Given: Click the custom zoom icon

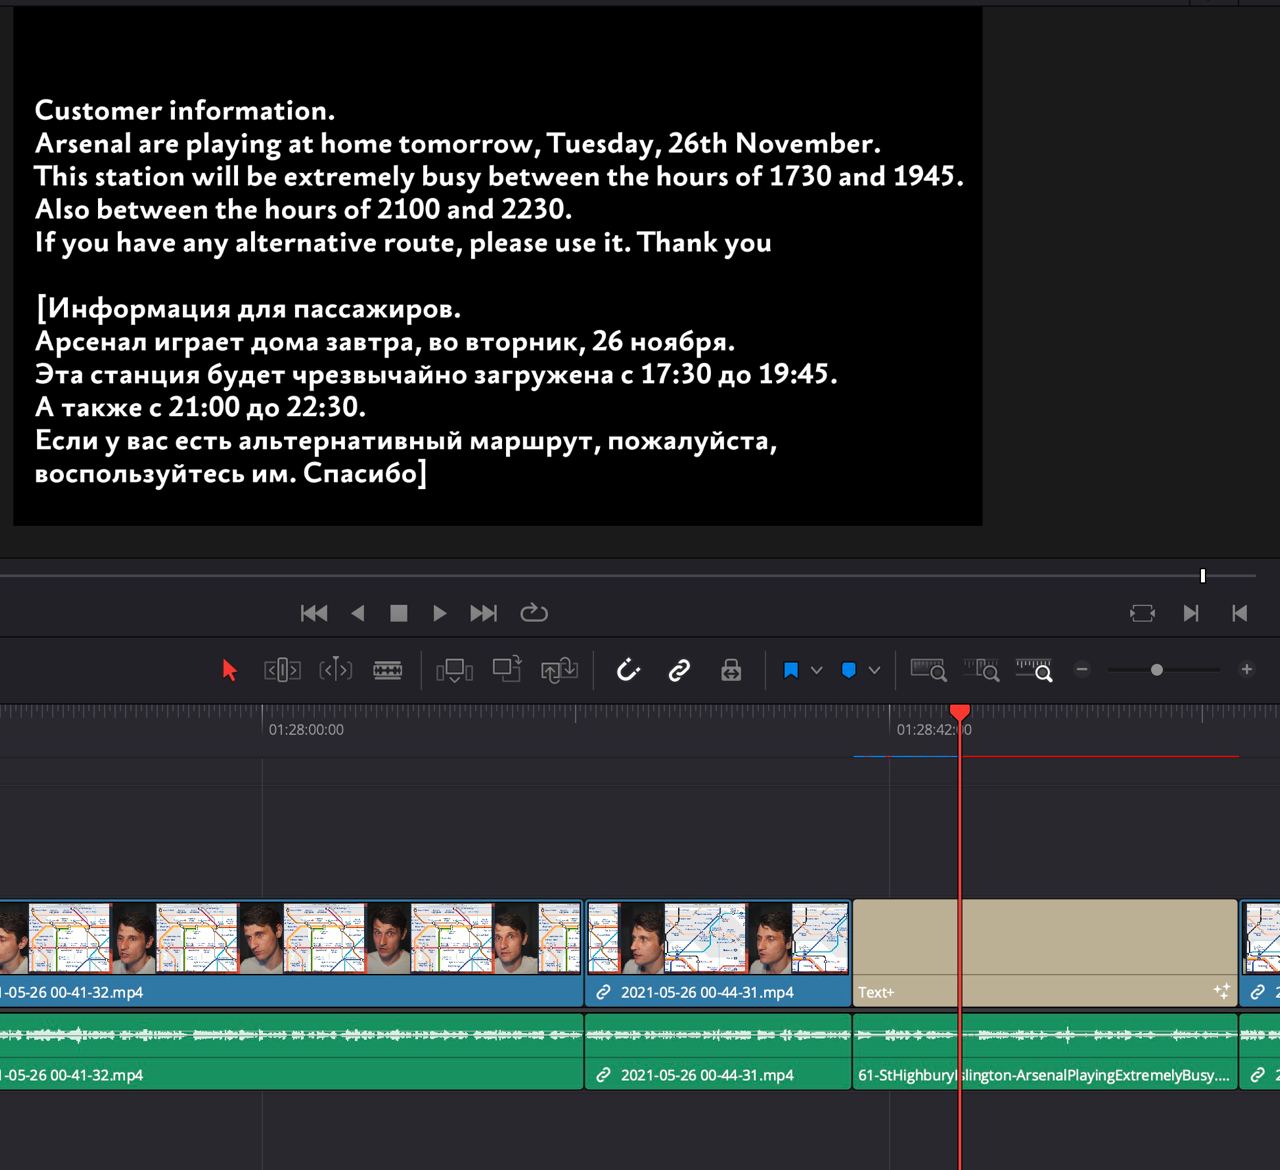Looking at the screenshot, I should pos(1034,670).
